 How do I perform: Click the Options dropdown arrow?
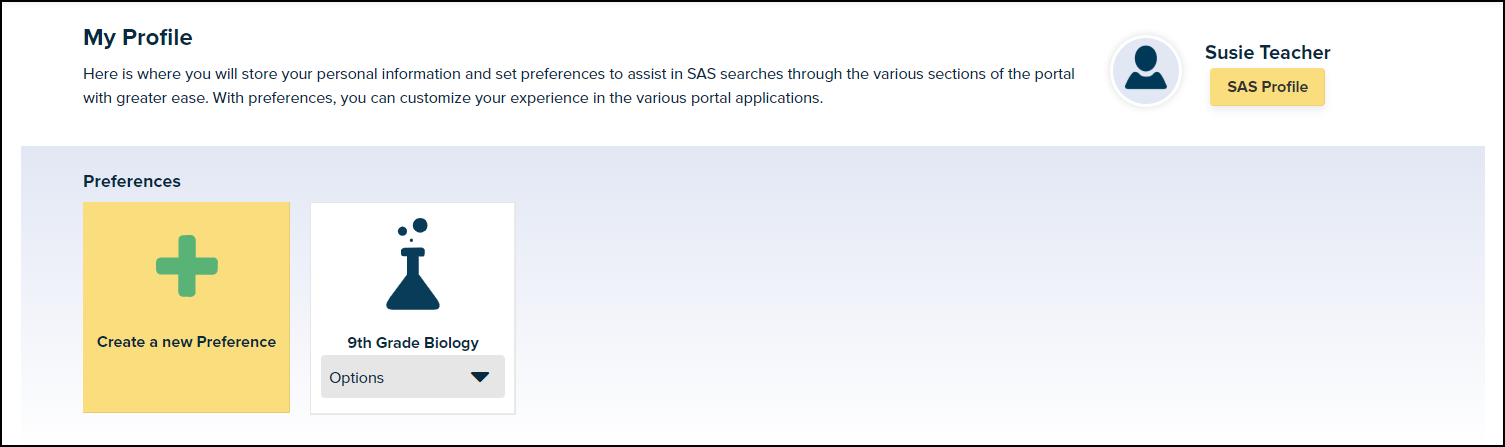coord(480,377)
